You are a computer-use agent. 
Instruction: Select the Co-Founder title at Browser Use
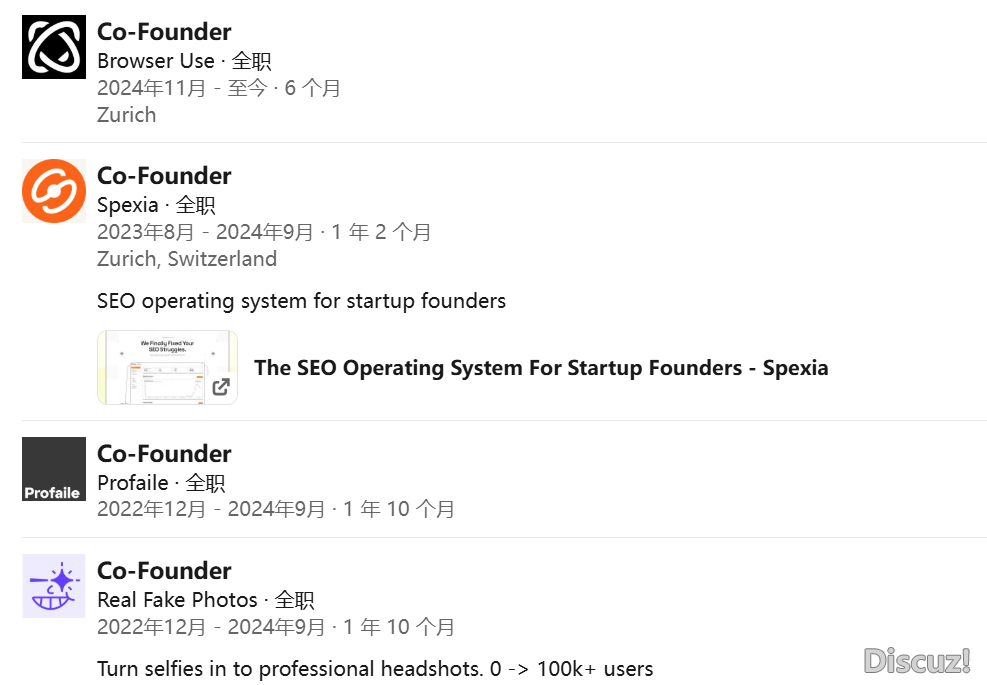coord(164,31)
